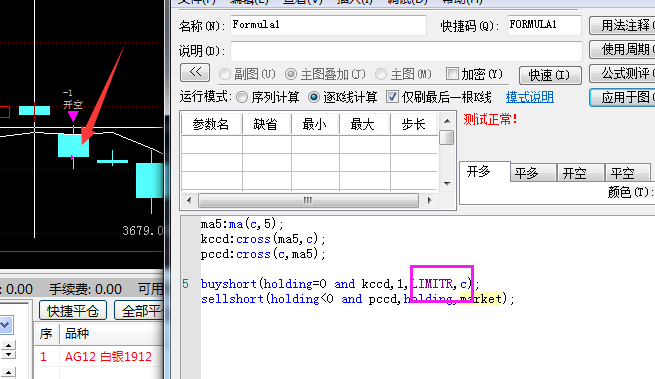655x379 pixels.
Task: Click the sellshort code line
Action: click(358, 299)
